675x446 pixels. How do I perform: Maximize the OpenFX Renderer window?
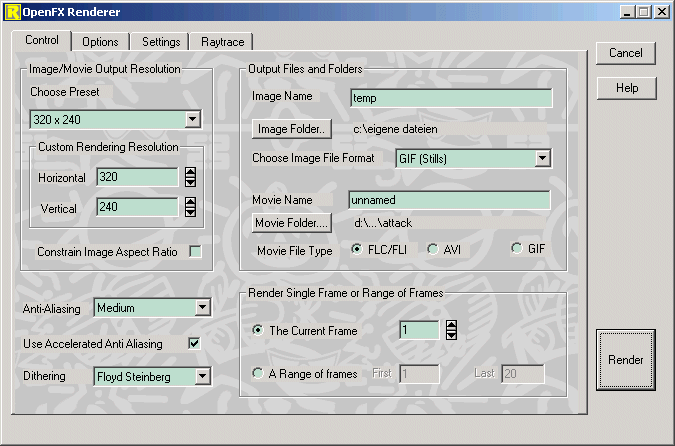coord(644,12)
